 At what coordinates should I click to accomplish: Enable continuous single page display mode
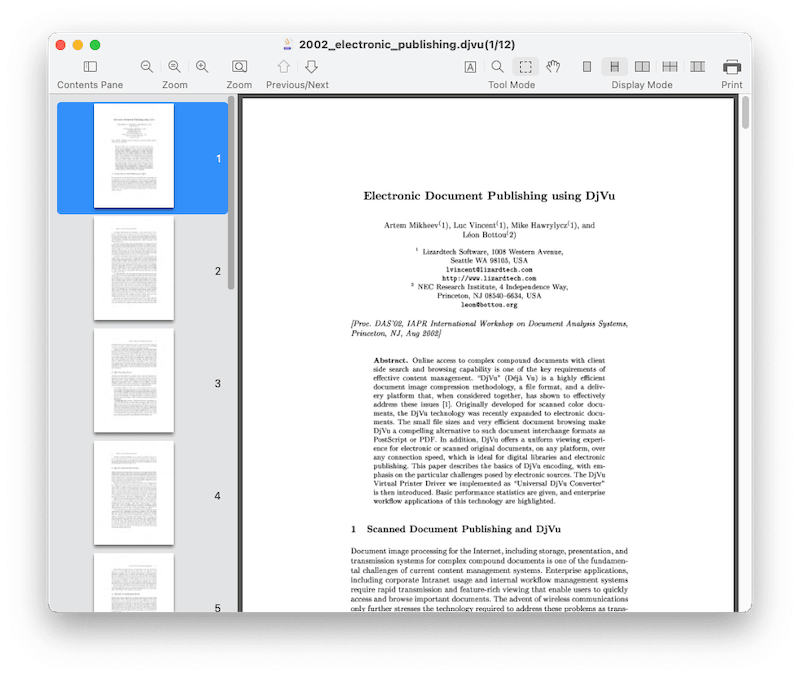point(615,67)
